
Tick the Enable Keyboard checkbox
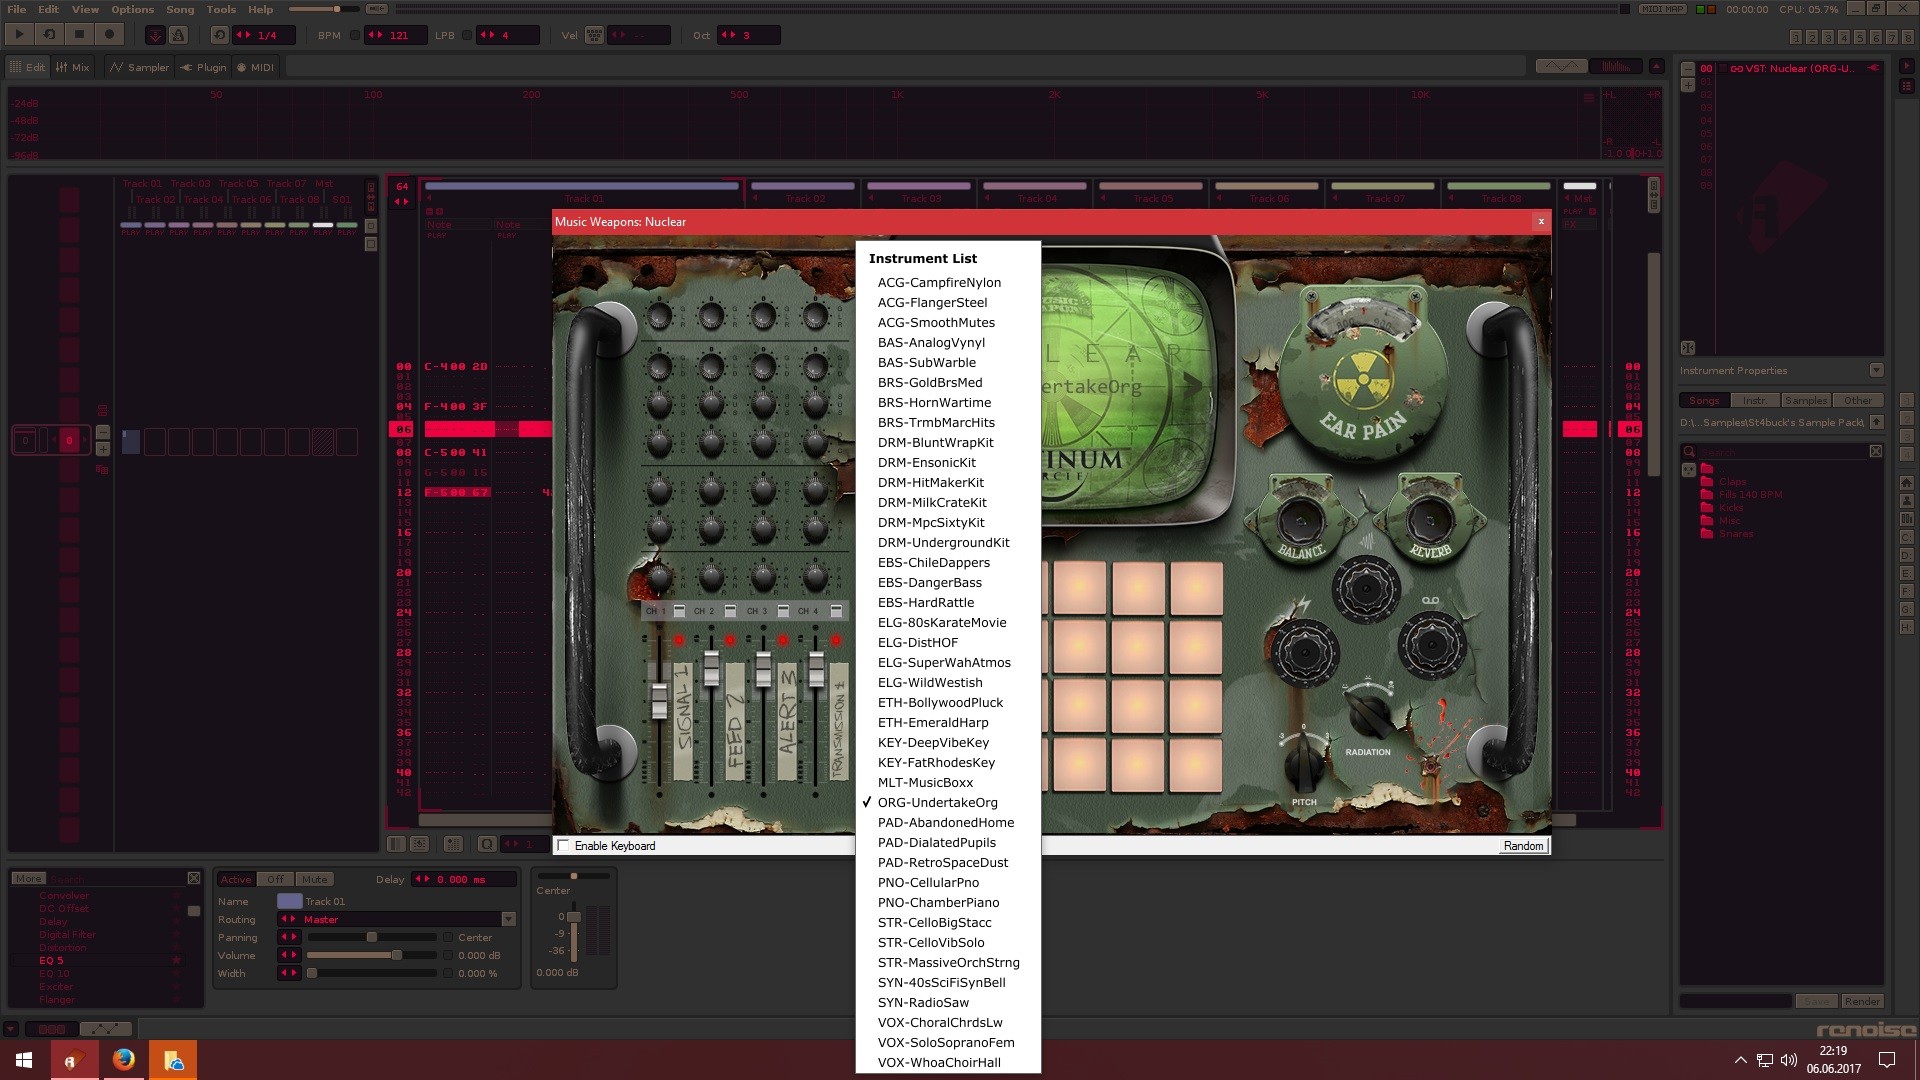pyautogui.click(x=563, y=845)
